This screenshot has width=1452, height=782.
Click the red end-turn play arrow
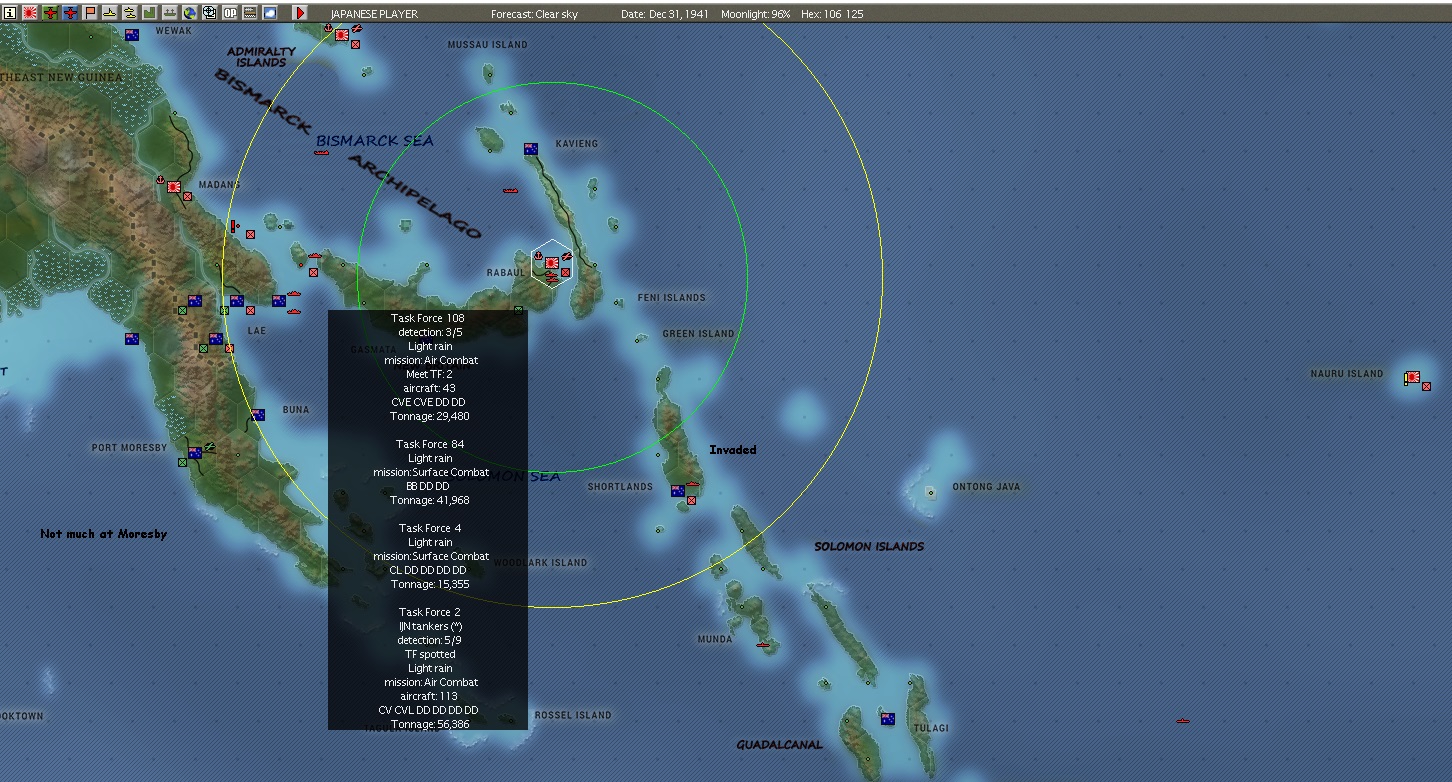[299, 13]
